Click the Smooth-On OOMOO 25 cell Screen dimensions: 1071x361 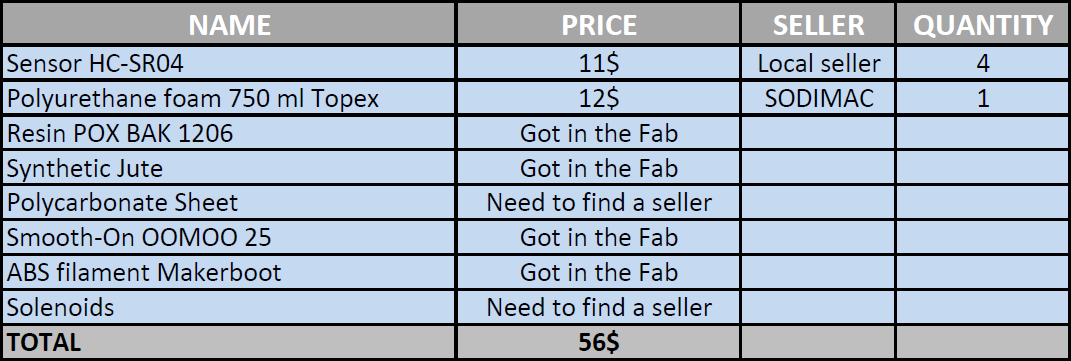click(229, 237)
